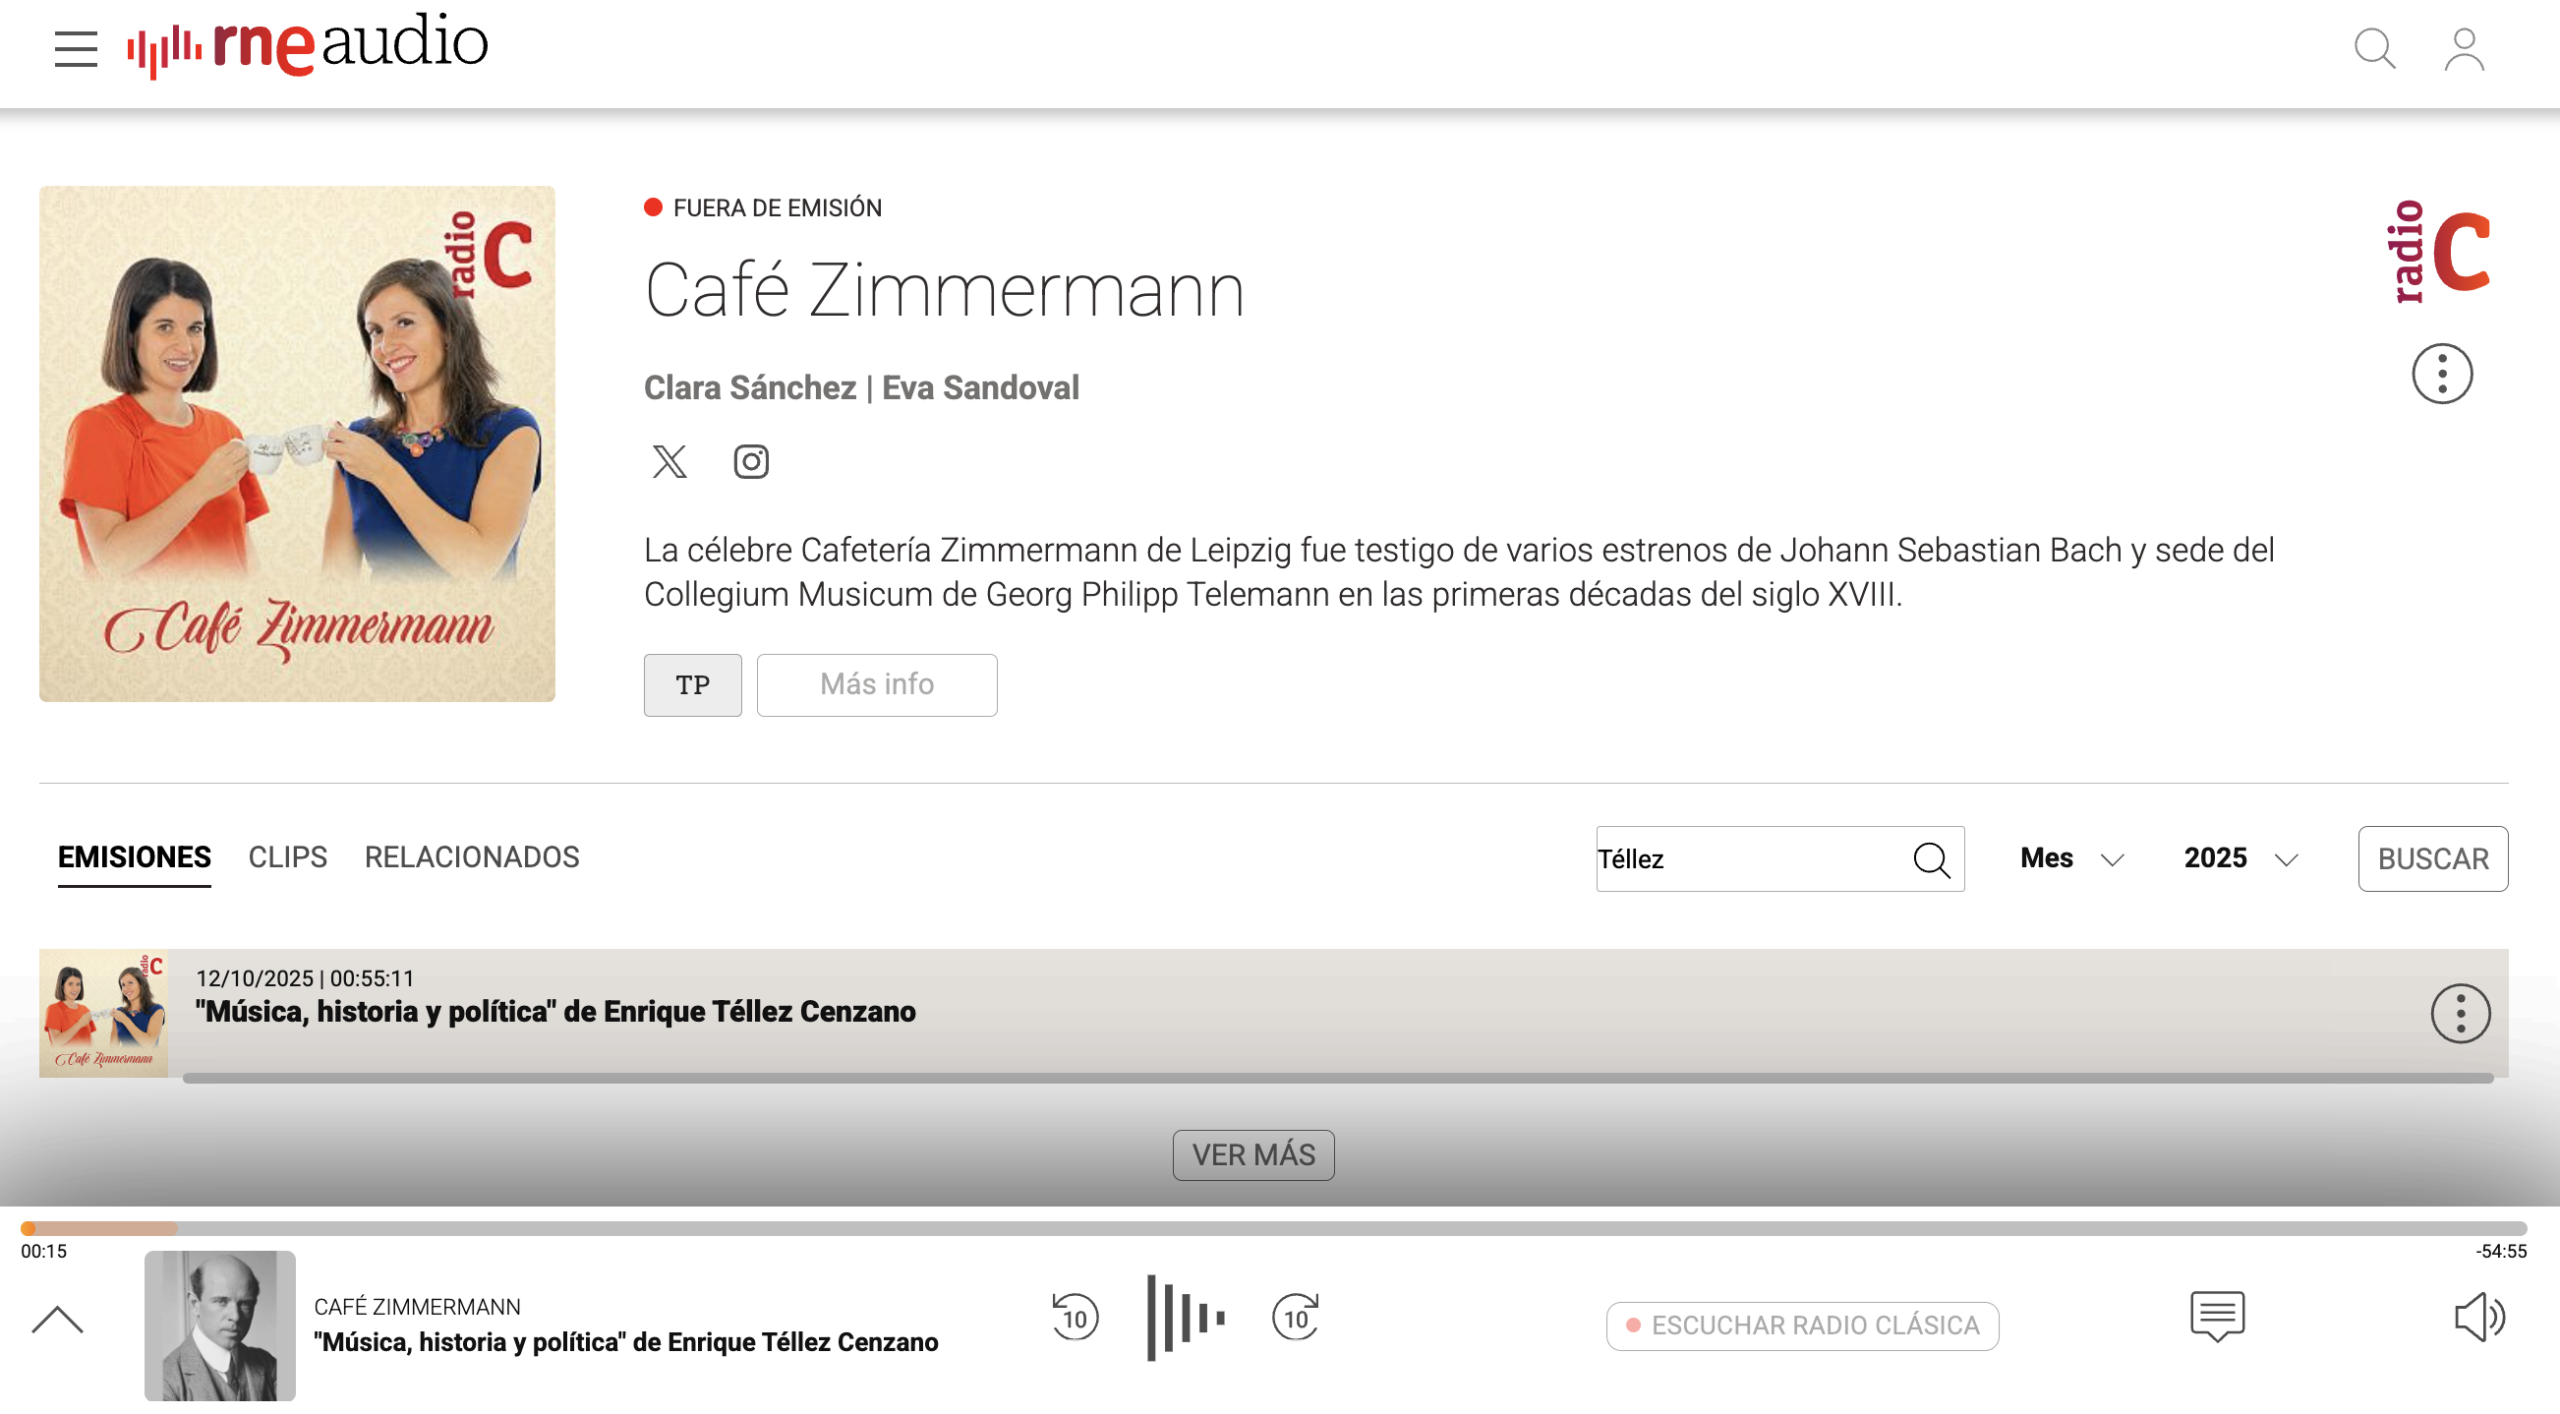Click the VER MÁS button
The height and width of the screenshot is (1414, 2560).
1253,1155
